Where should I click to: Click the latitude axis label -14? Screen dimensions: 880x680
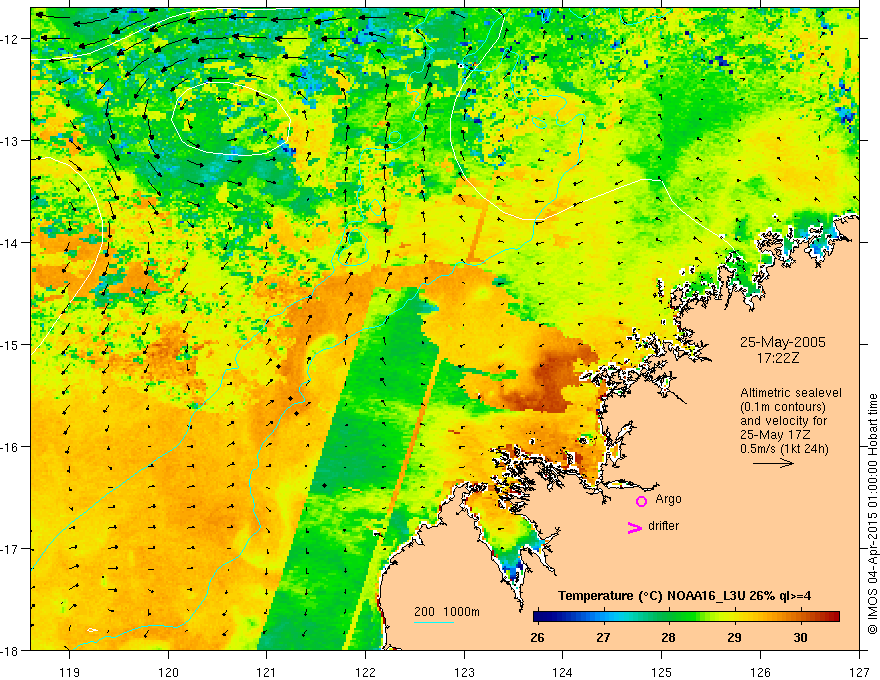pyautogui.click(x=10, y=243)
